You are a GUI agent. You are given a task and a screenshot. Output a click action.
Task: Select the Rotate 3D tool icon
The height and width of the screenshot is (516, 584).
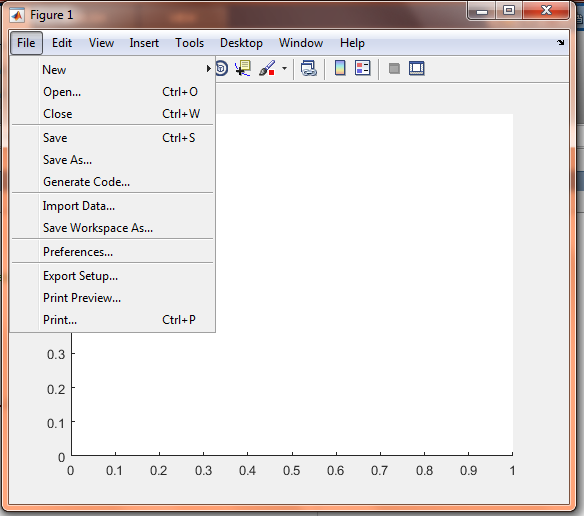coord(222,69)
